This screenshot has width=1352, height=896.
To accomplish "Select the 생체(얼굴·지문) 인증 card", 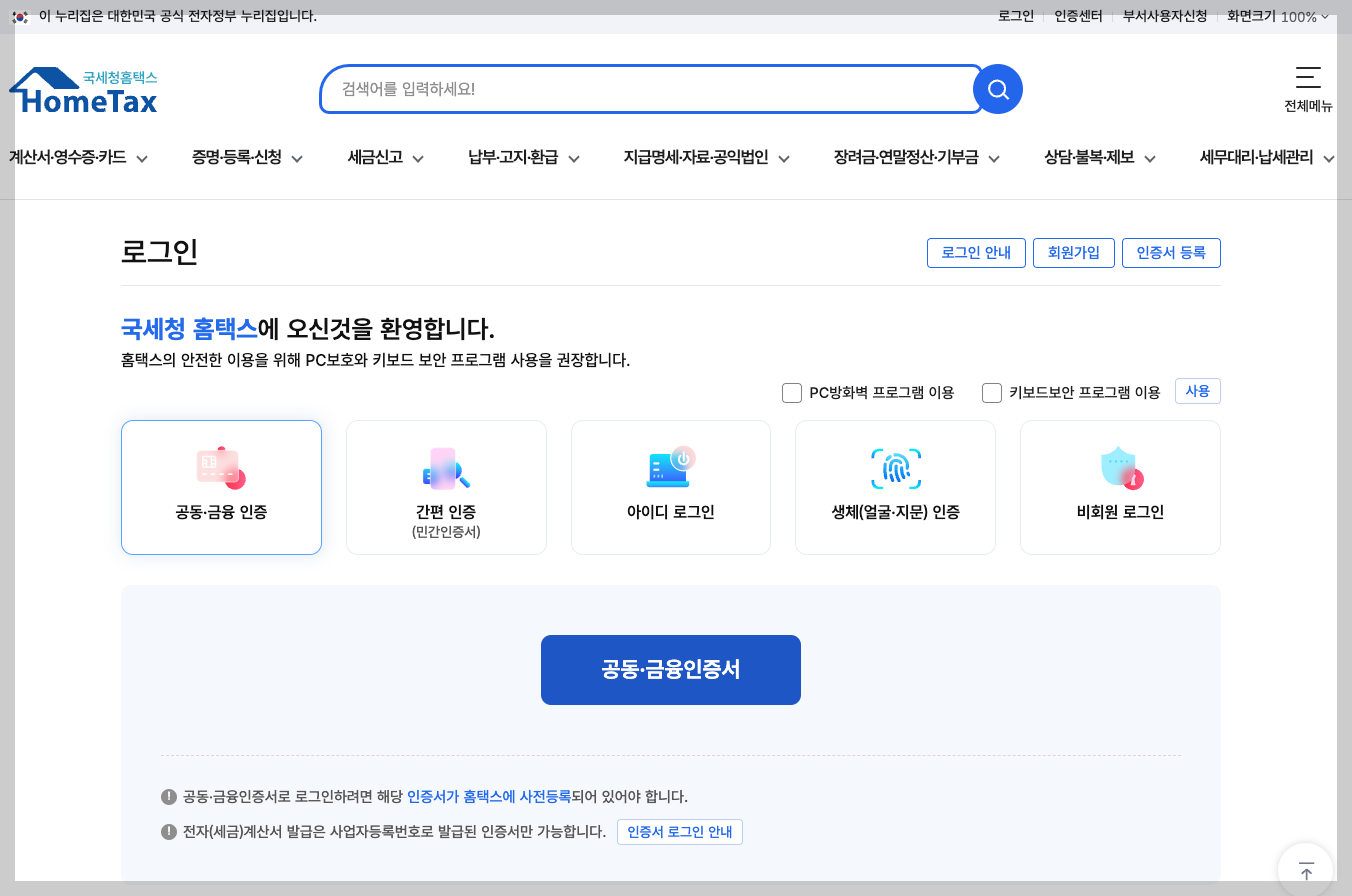I will 895,487.
